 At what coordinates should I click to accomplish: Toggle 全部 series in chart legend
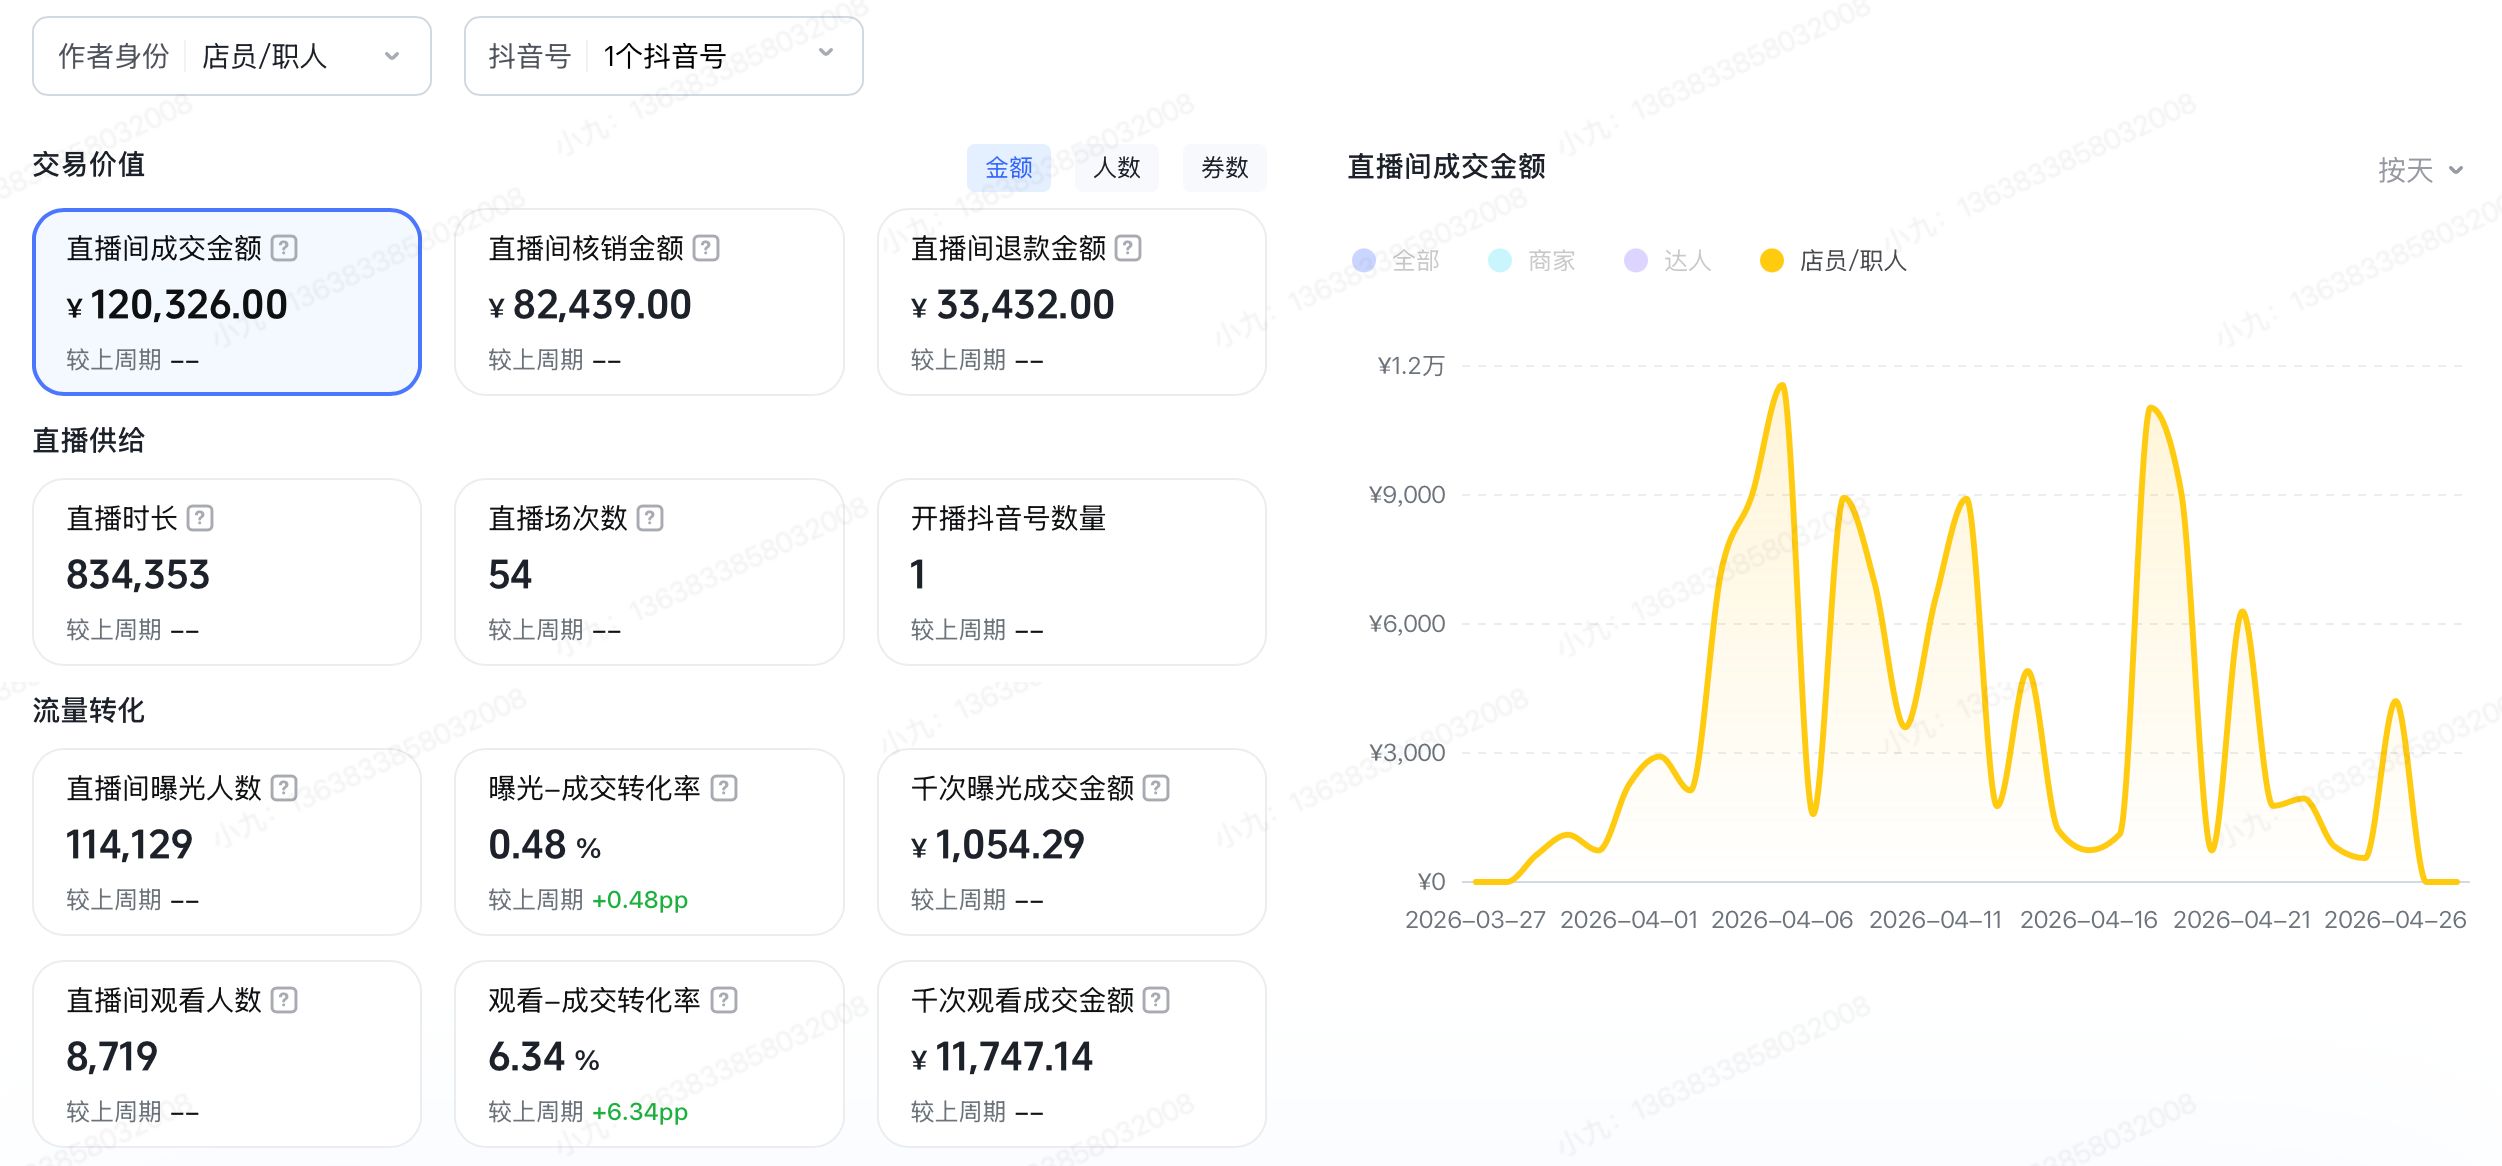tap(1396, 261)
